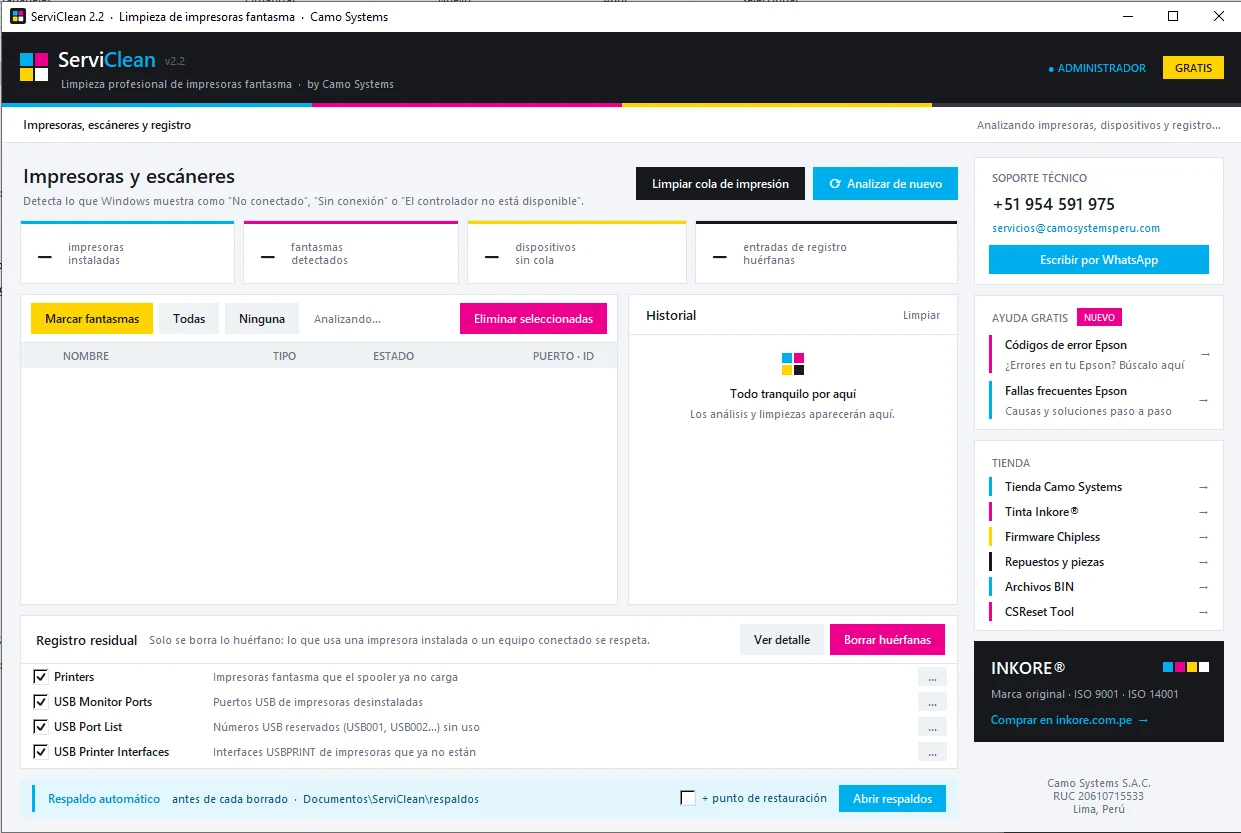Click arrow next to Repuestos y piezas
The image size is (1241, 833).
coord(1203,562)
